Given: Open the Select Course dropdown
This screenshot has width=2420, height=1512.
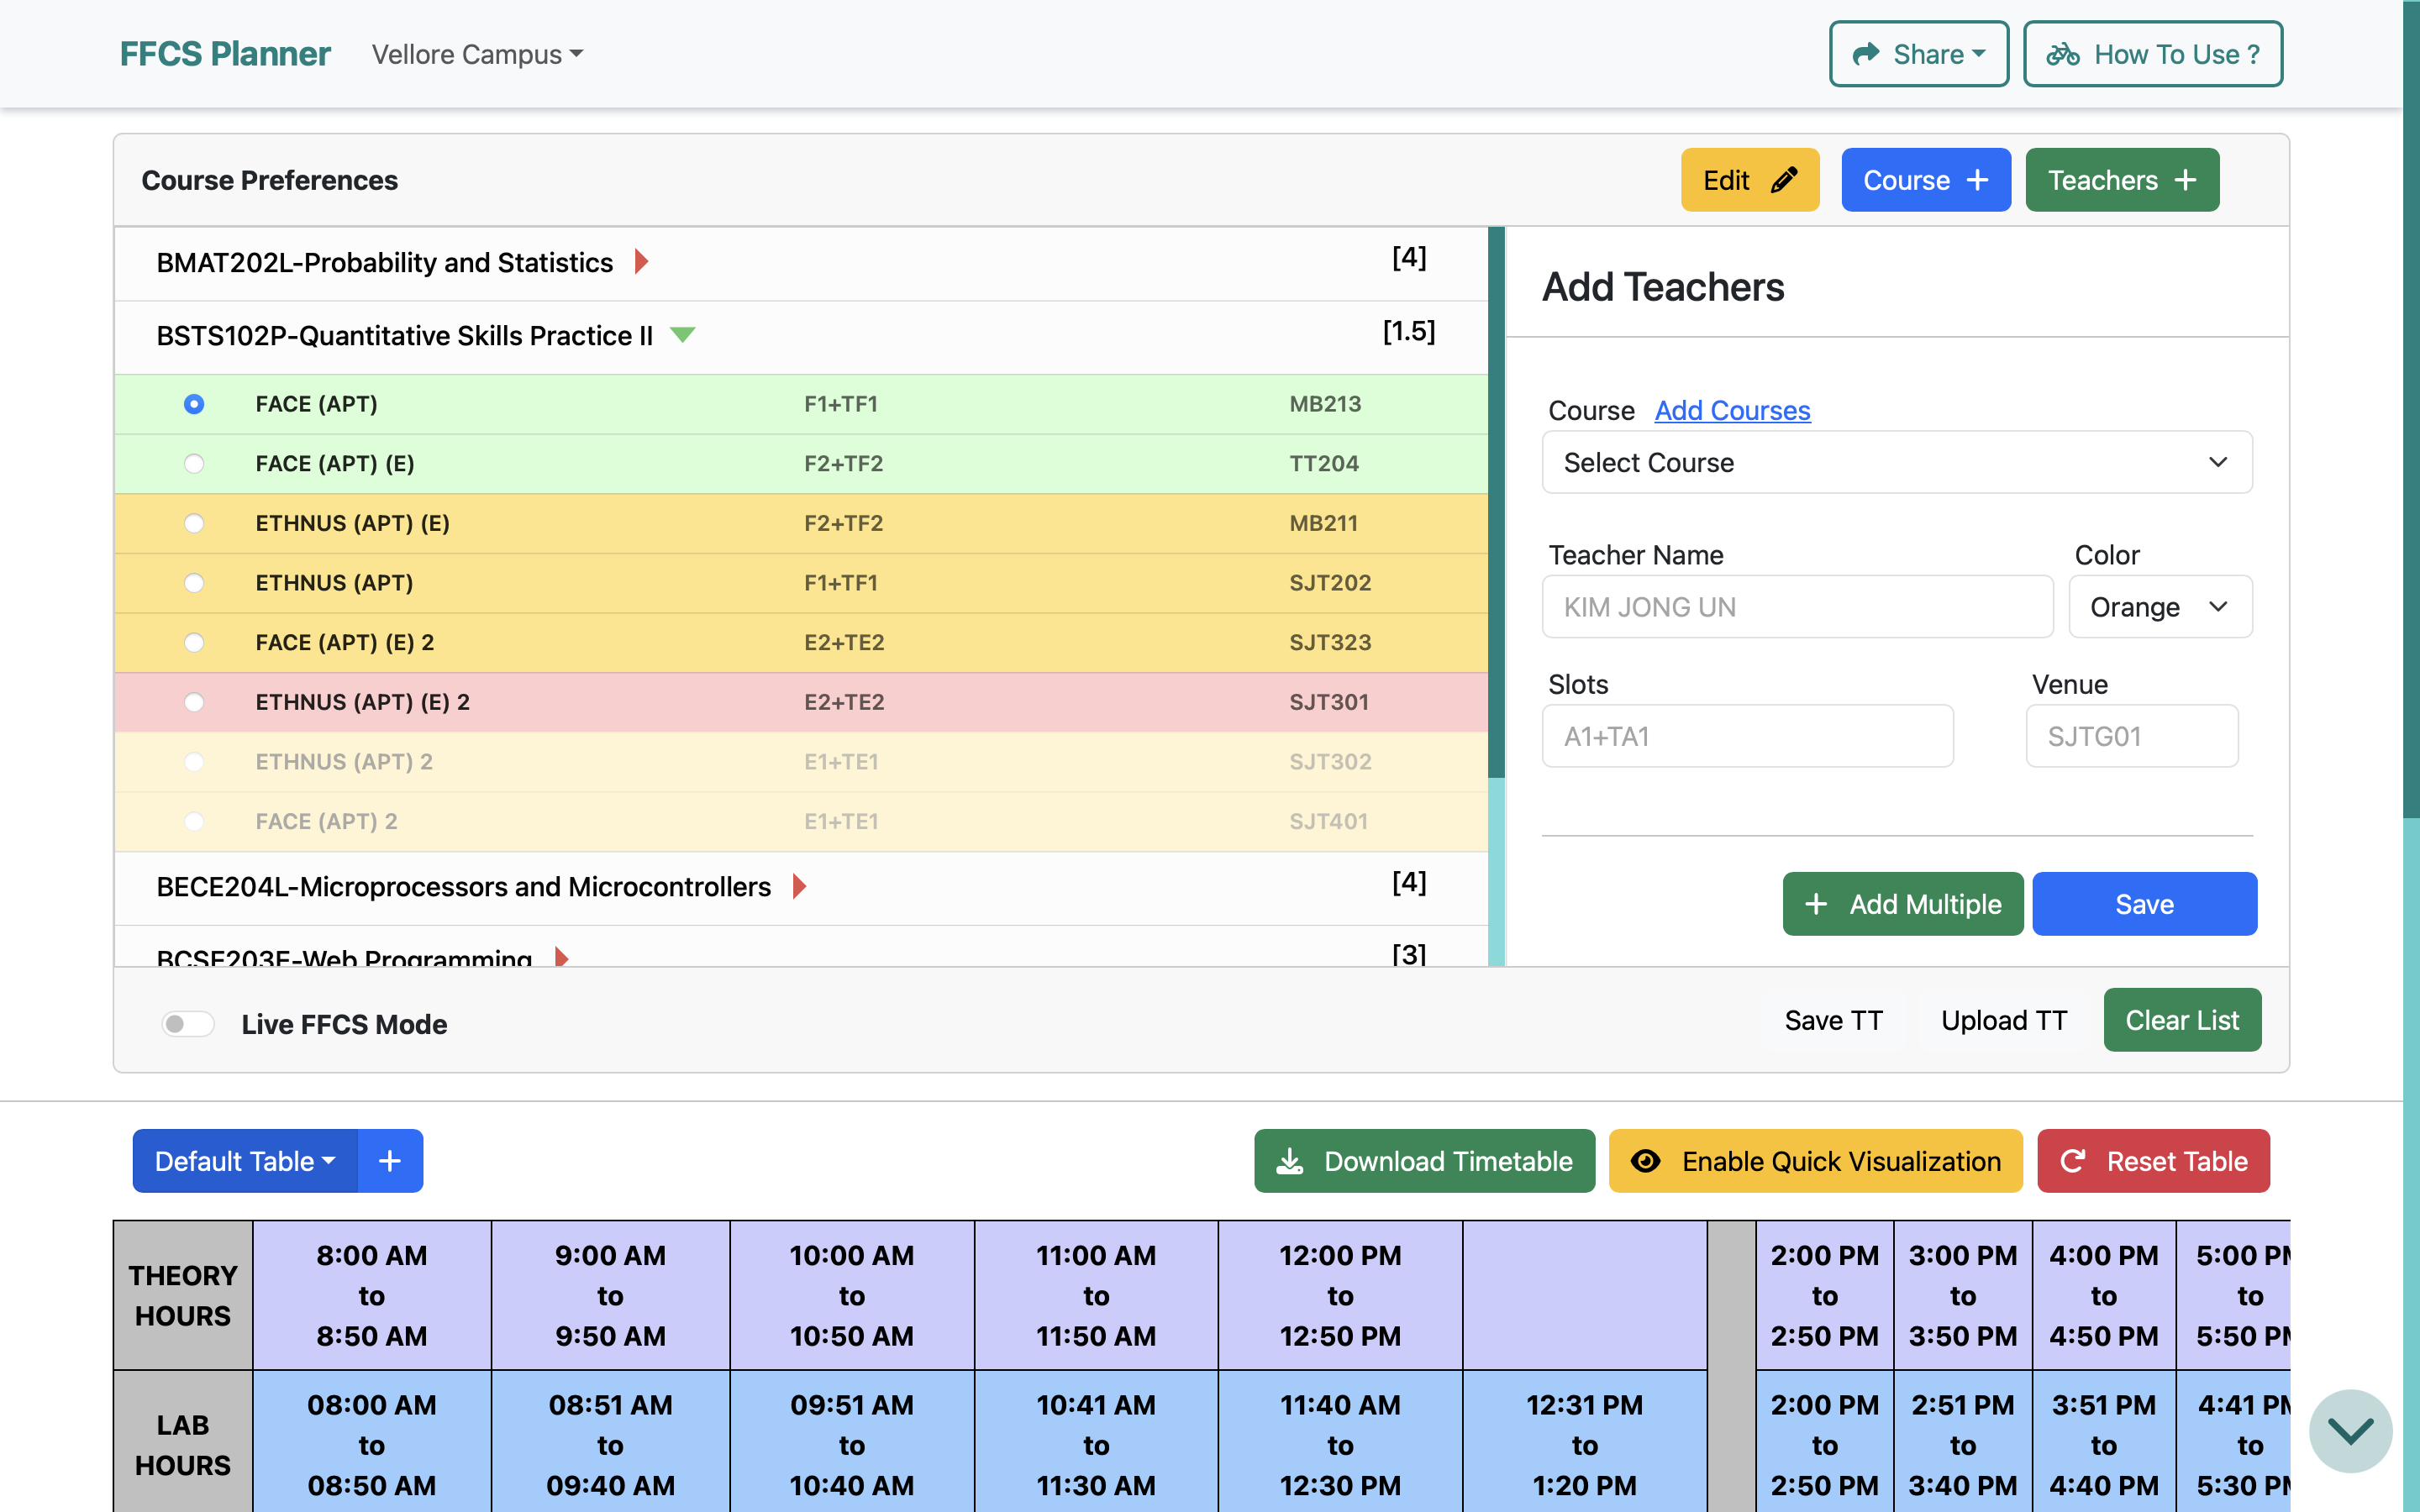Looking at the screenshot, I should click(1896, 463).
